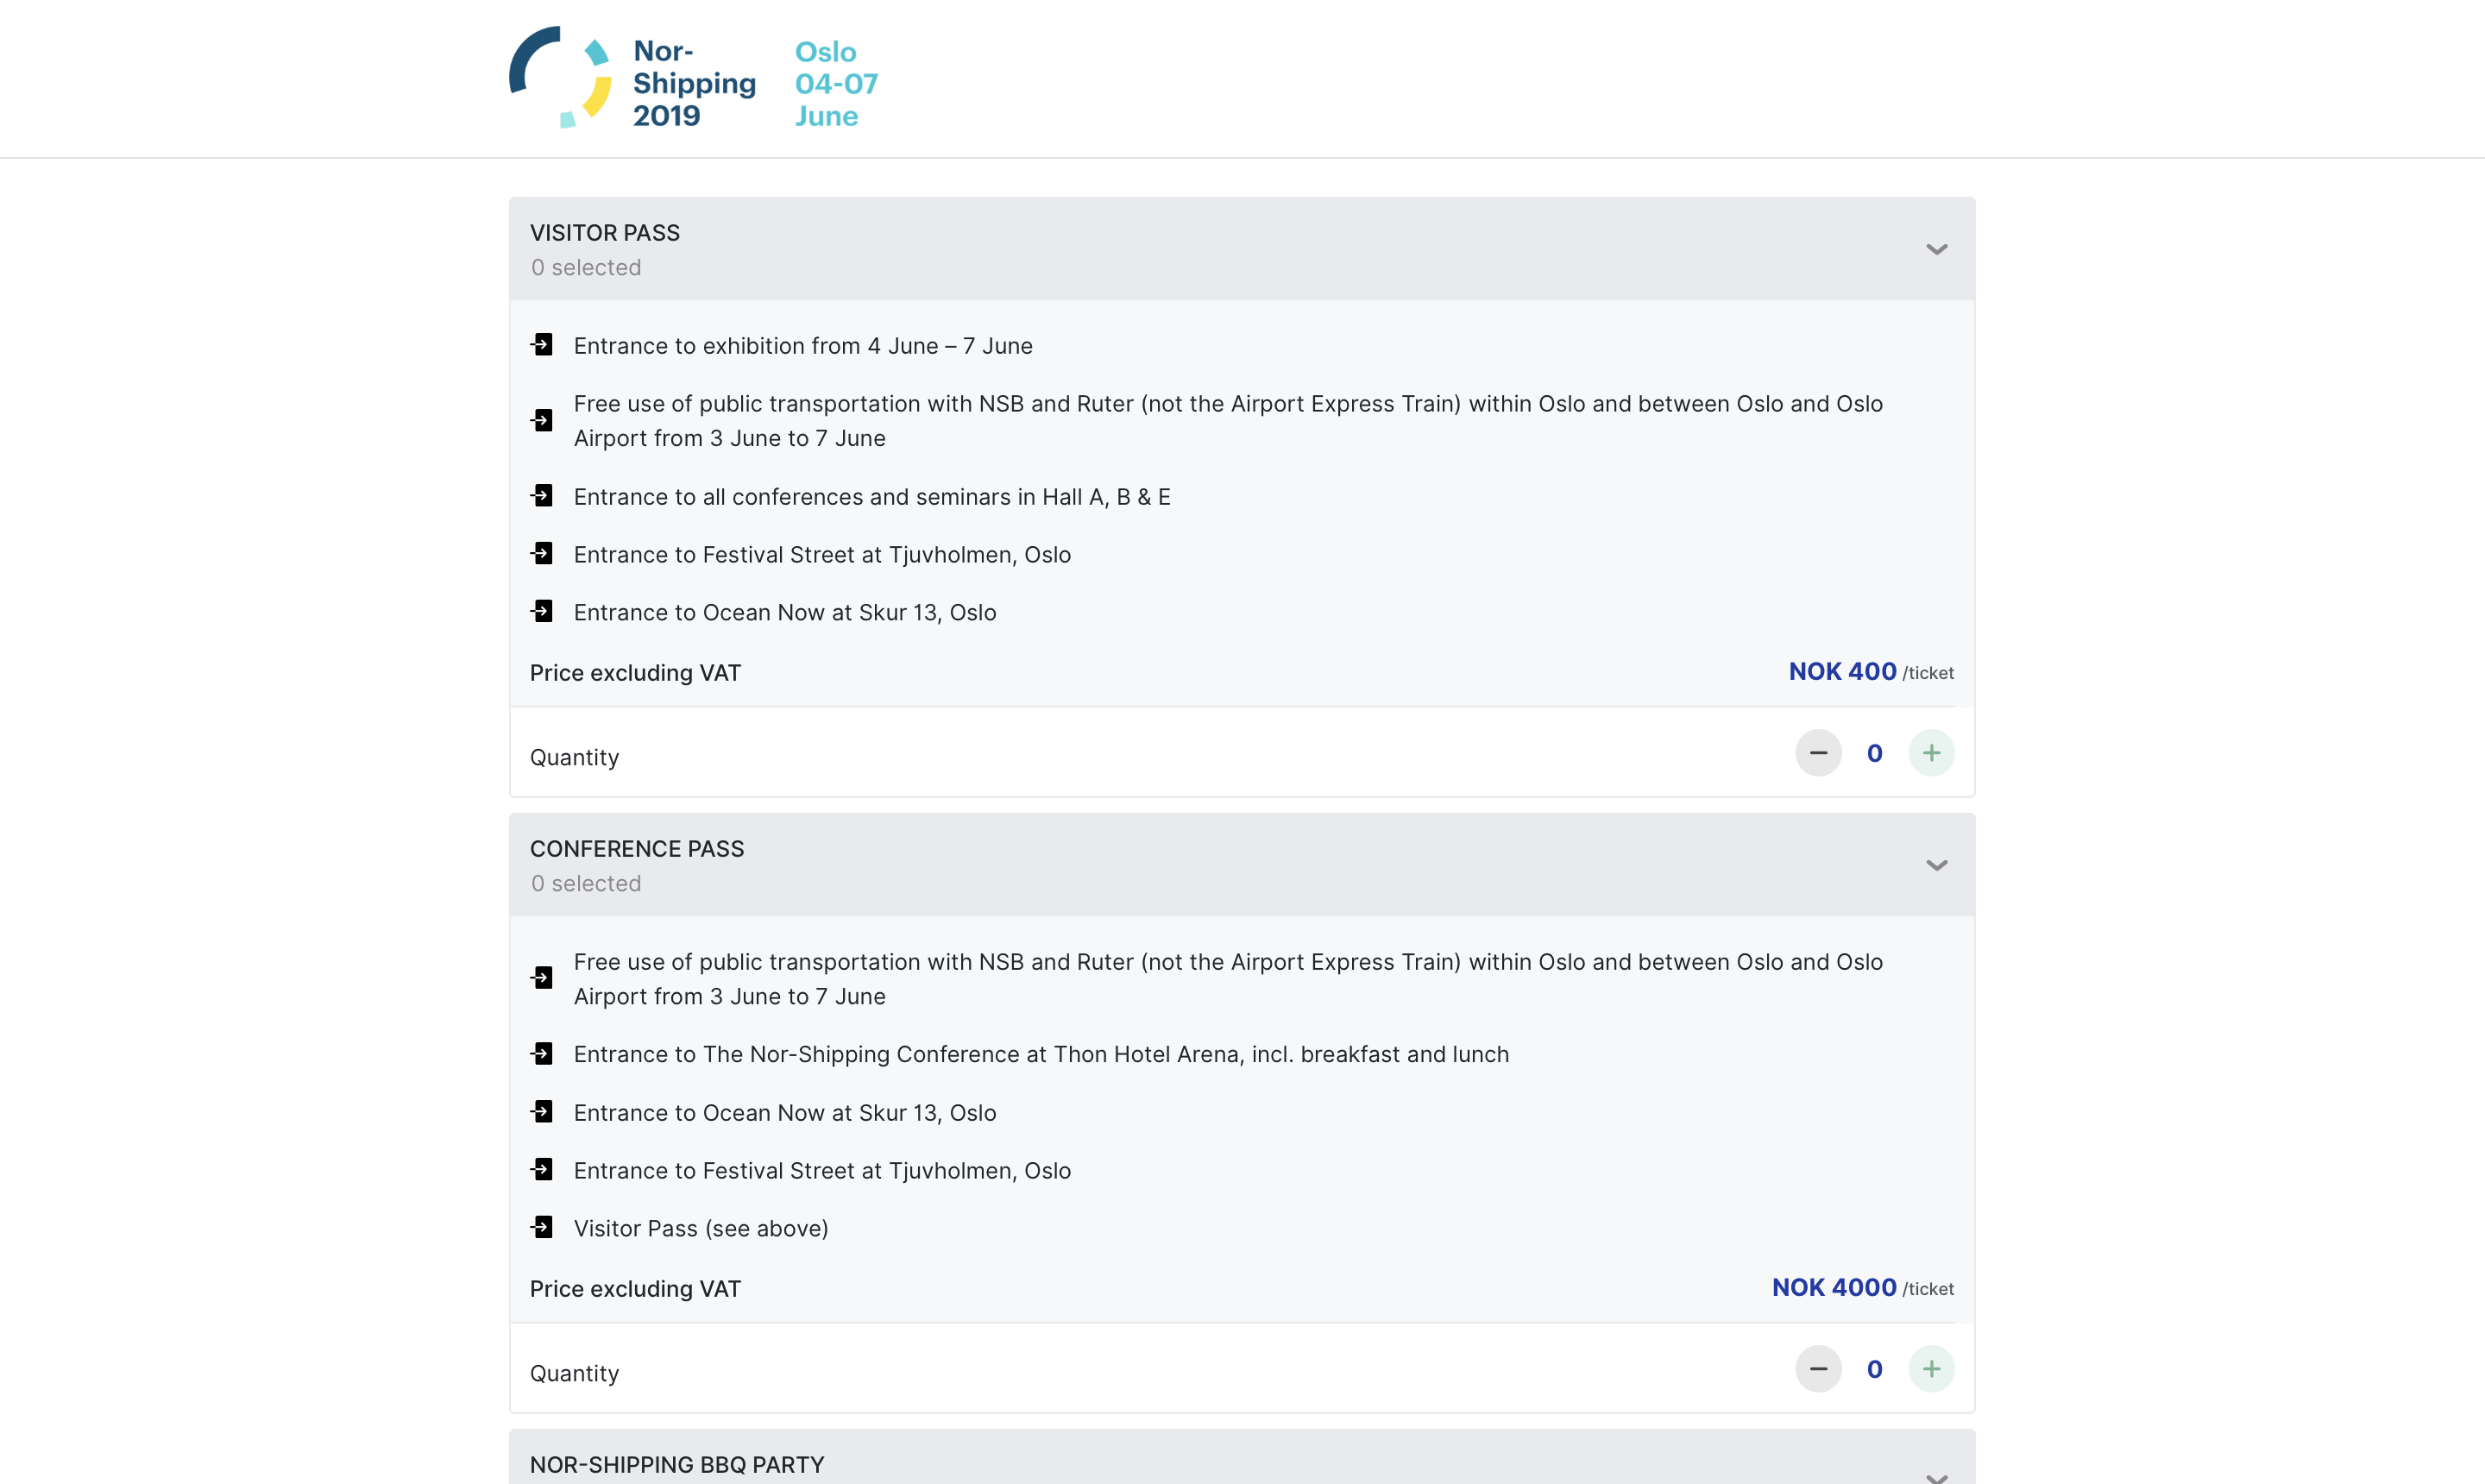Click the Nor-Shipping 2019 circular logo
Viewport: 2485px width, 1484px height.
[x=560, y=78]
